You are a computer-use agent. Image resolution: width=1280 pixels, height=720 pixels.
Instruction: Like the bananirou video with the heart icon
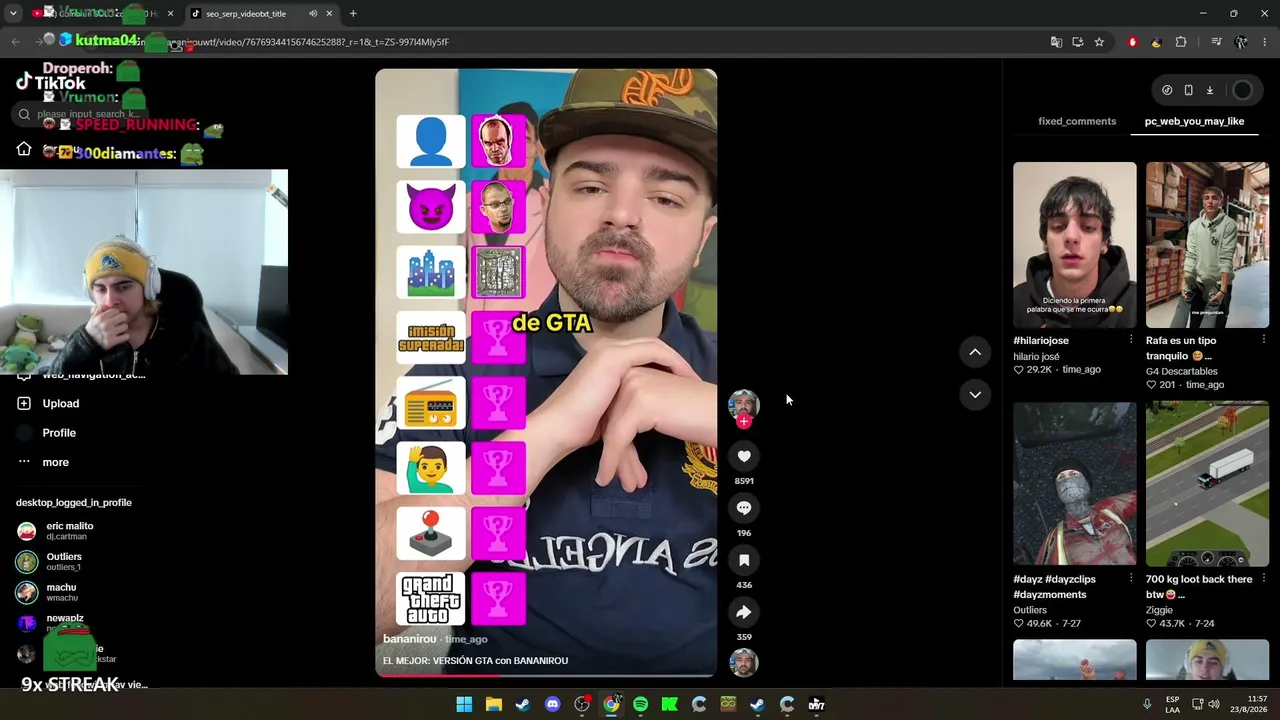[x=743, y=456]
